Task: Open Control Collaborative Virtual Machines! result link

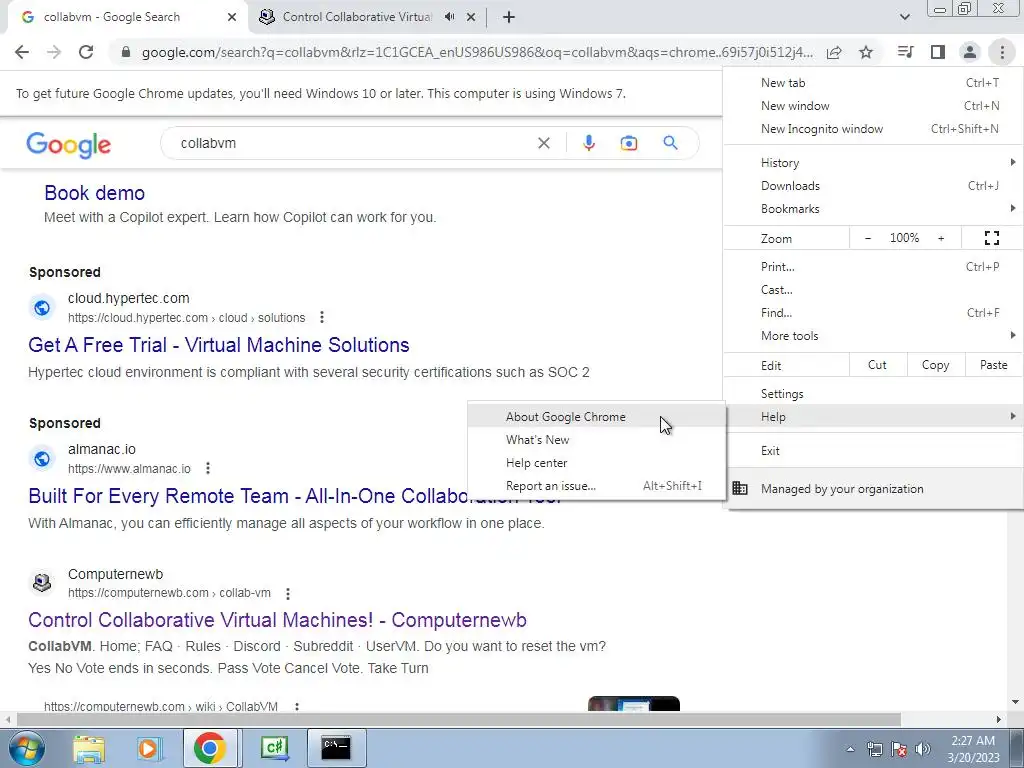Action: click(x=278, y=620)
